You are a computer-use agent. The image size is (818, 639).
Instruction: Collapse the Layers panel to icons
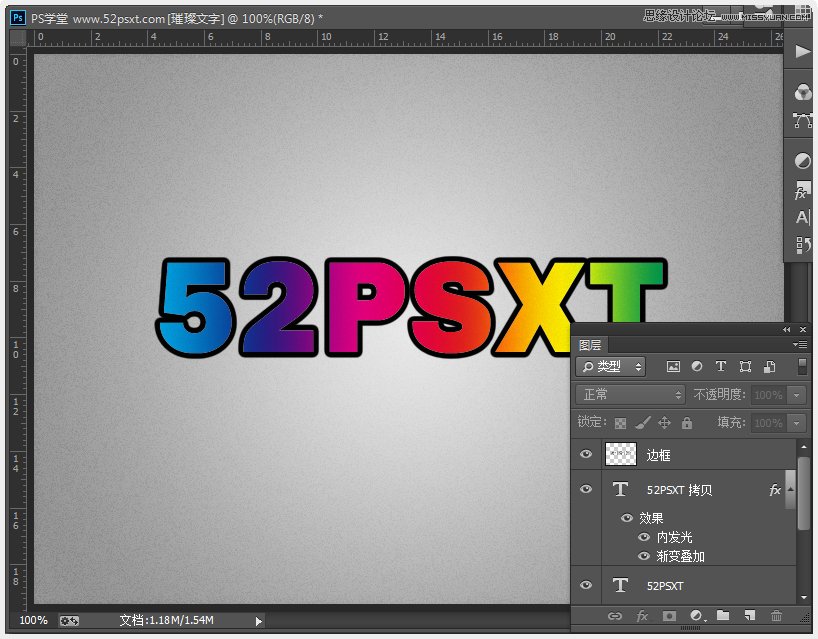click(786, 330)
